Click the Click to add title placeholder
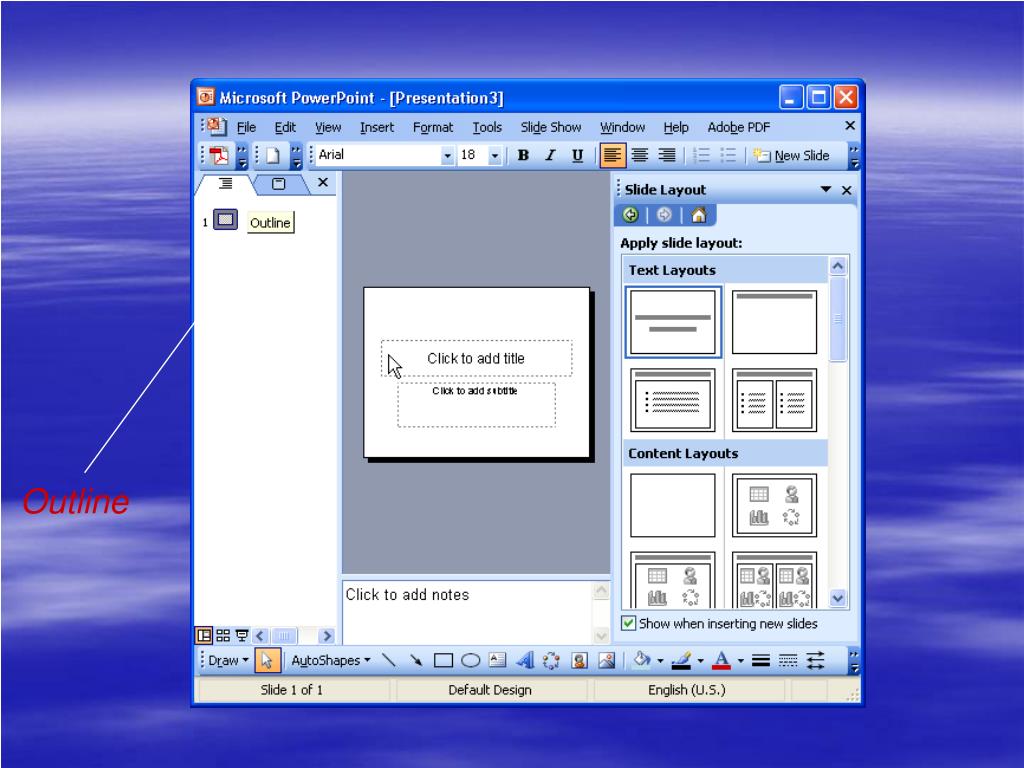1024x768 pixels. tap(476, 359)
